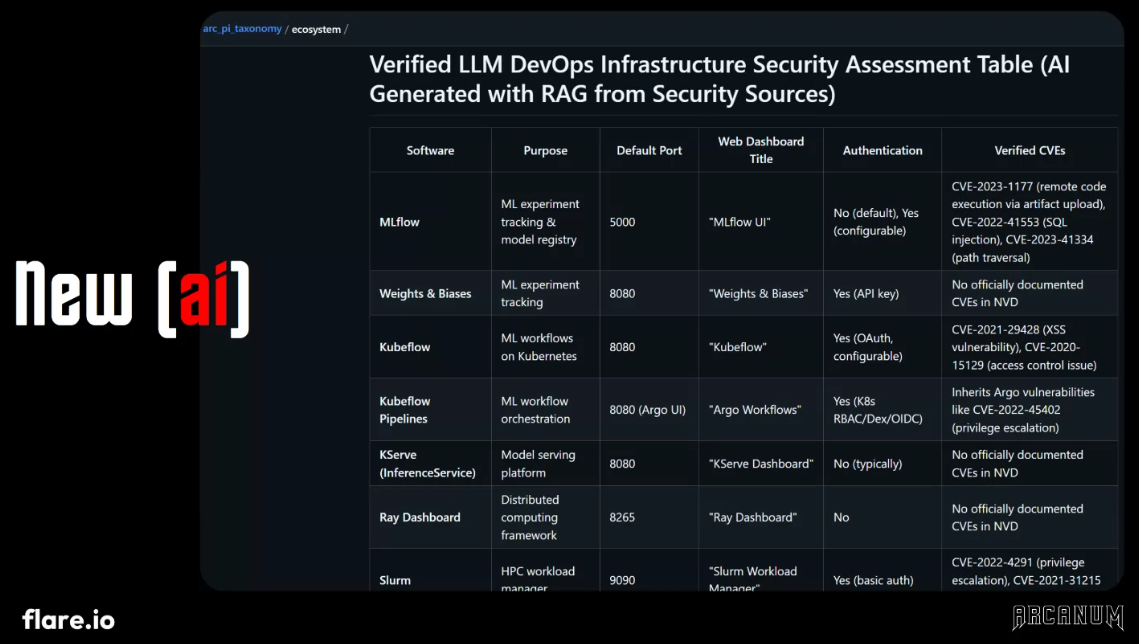
Task: Click the "Weights & Biases" dashboard title cell
Action: click(x=761, y=293)
